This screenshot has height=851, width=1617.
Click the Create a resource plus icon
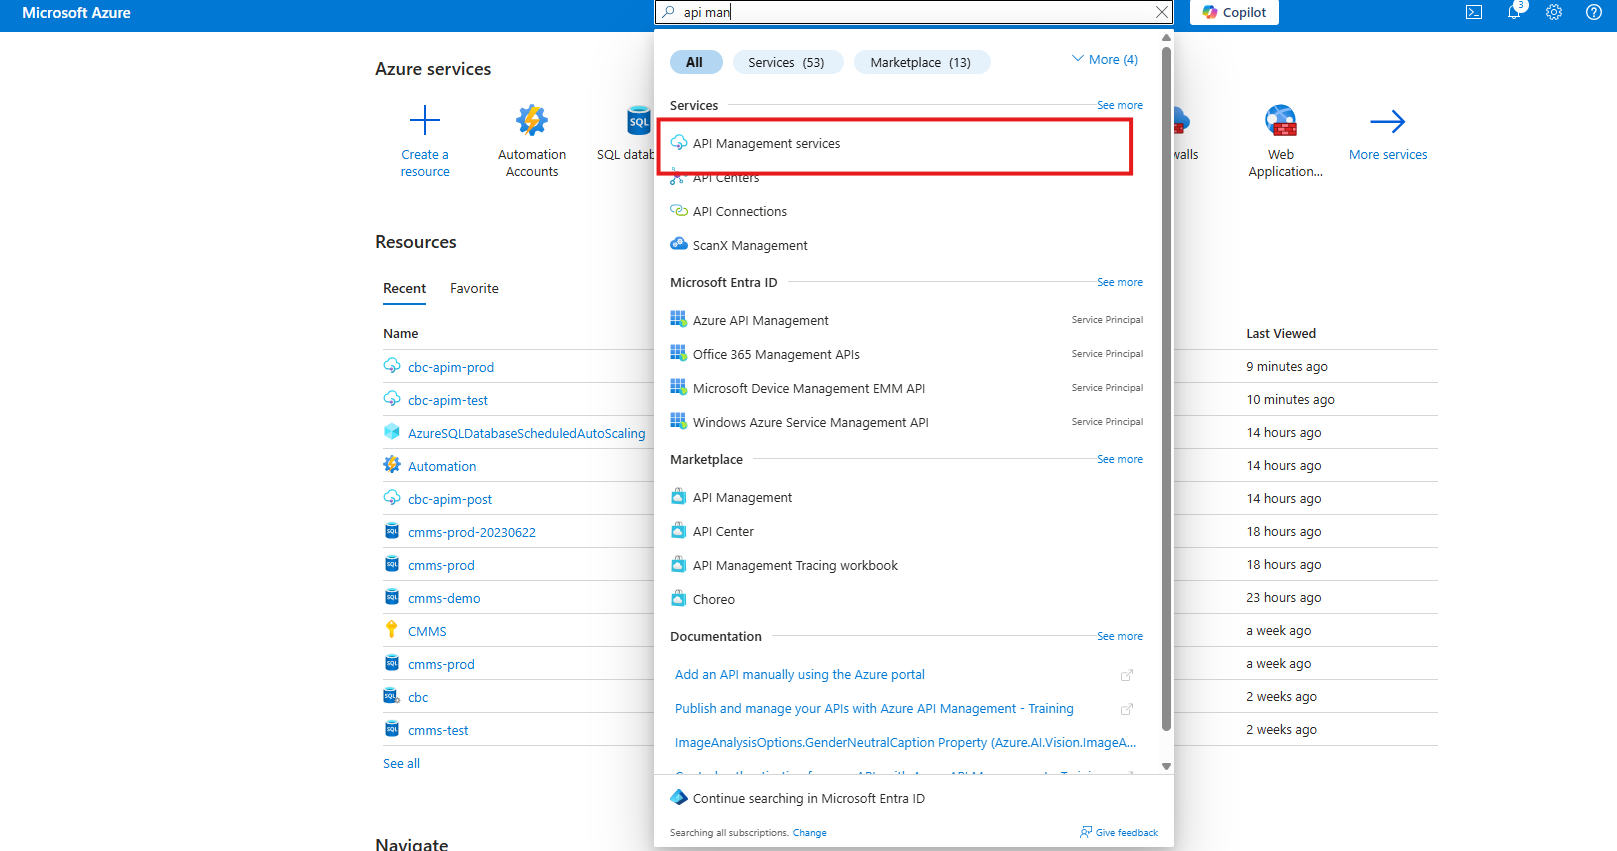(x=425, y=121)
